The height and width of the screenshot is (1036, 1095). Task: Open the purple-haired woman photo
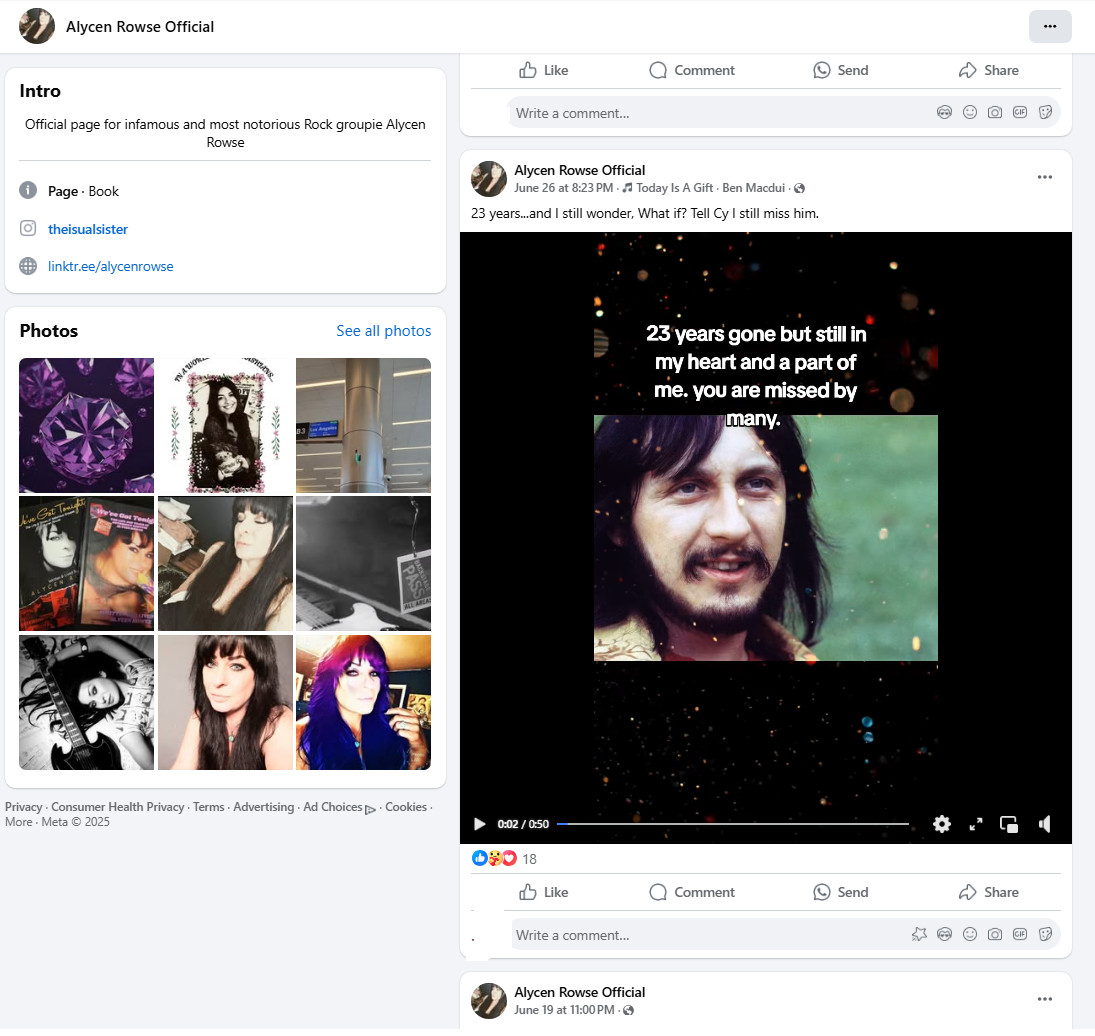pyautogui.click(x=363, y=702)
